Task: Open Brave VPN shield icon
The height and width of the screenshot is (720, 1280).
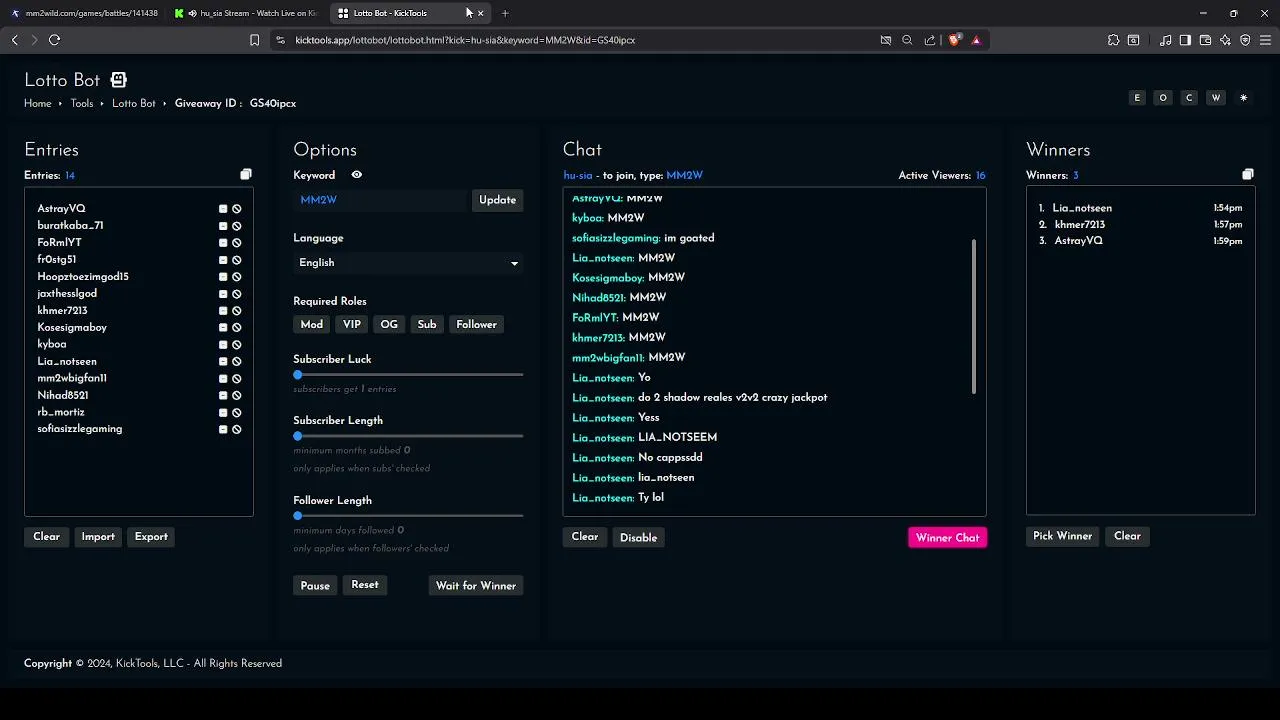Action: (x=1245, y=40)
